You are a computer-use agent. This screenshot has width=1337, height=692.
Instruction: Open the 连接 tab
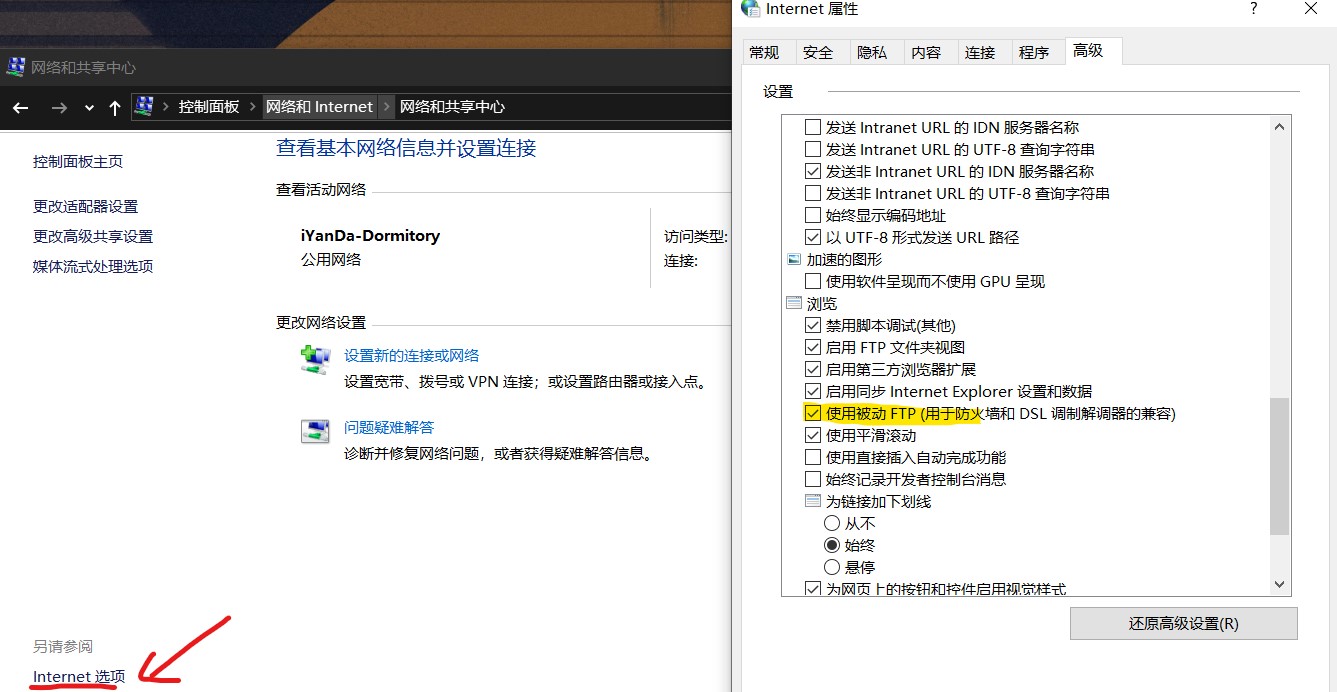pos(979,52)
